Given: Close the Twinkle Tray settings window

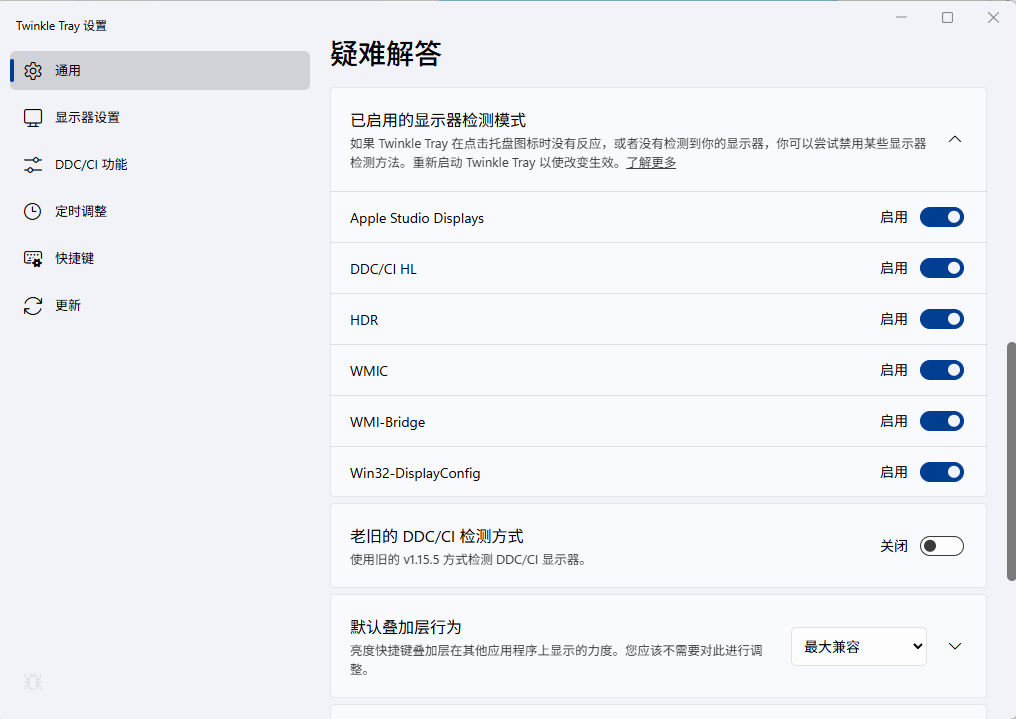Looking at the screenshot, I should click(993, 17).
